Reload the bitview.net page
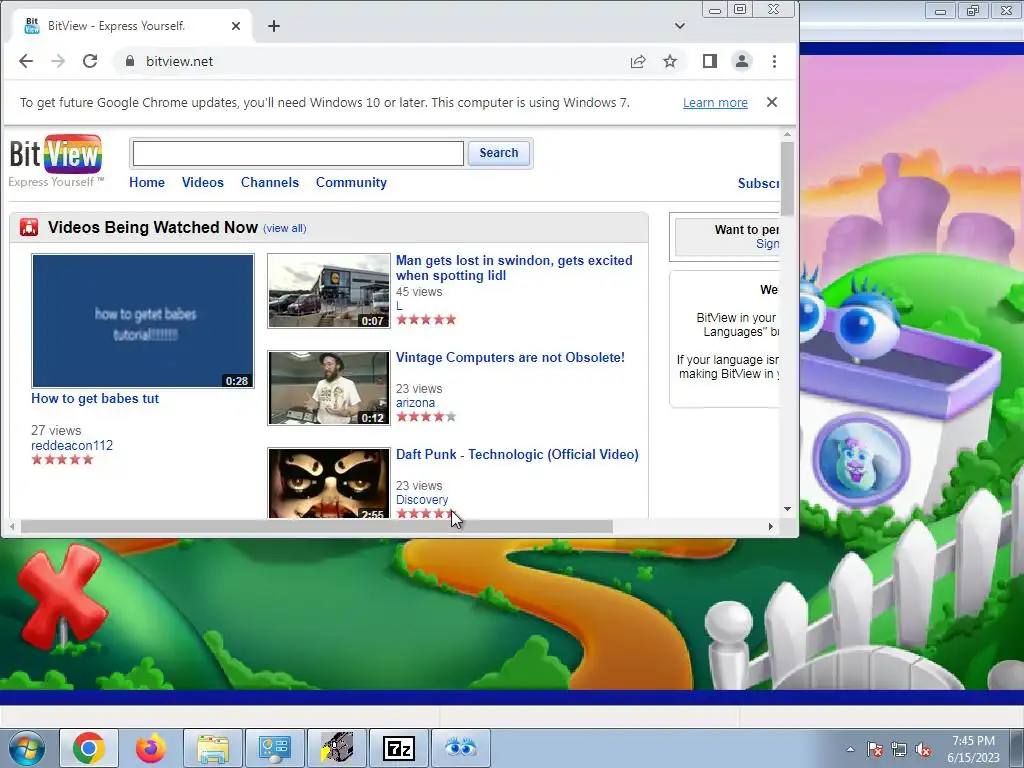1024x768 pixels. 90,61
